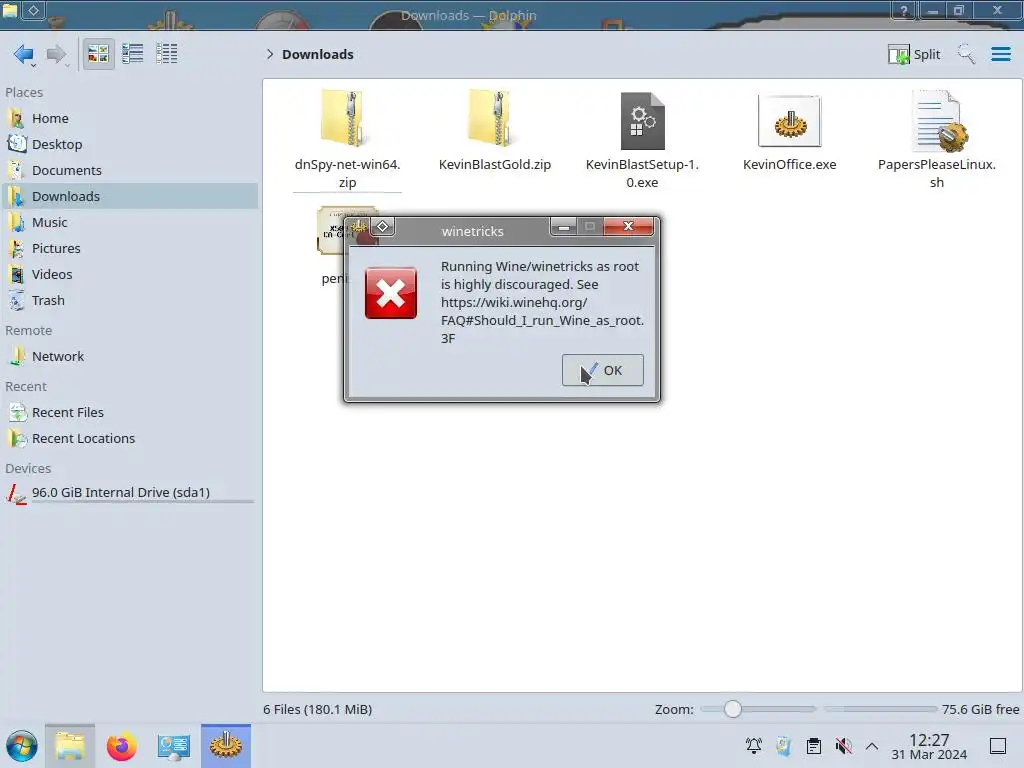Open Network under Remote
Viewport: 1024px width, 768px height.
pyautogui.click(x=131, y=357)
